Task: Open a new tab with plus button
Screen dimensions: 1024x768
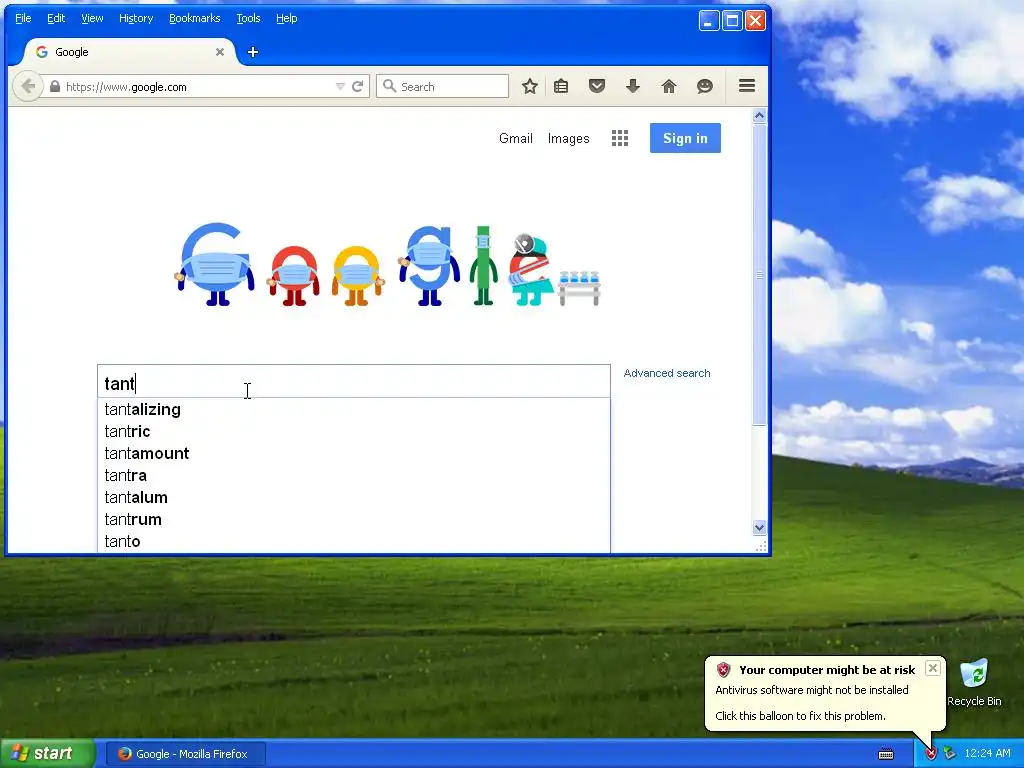Action: (253, 52)
